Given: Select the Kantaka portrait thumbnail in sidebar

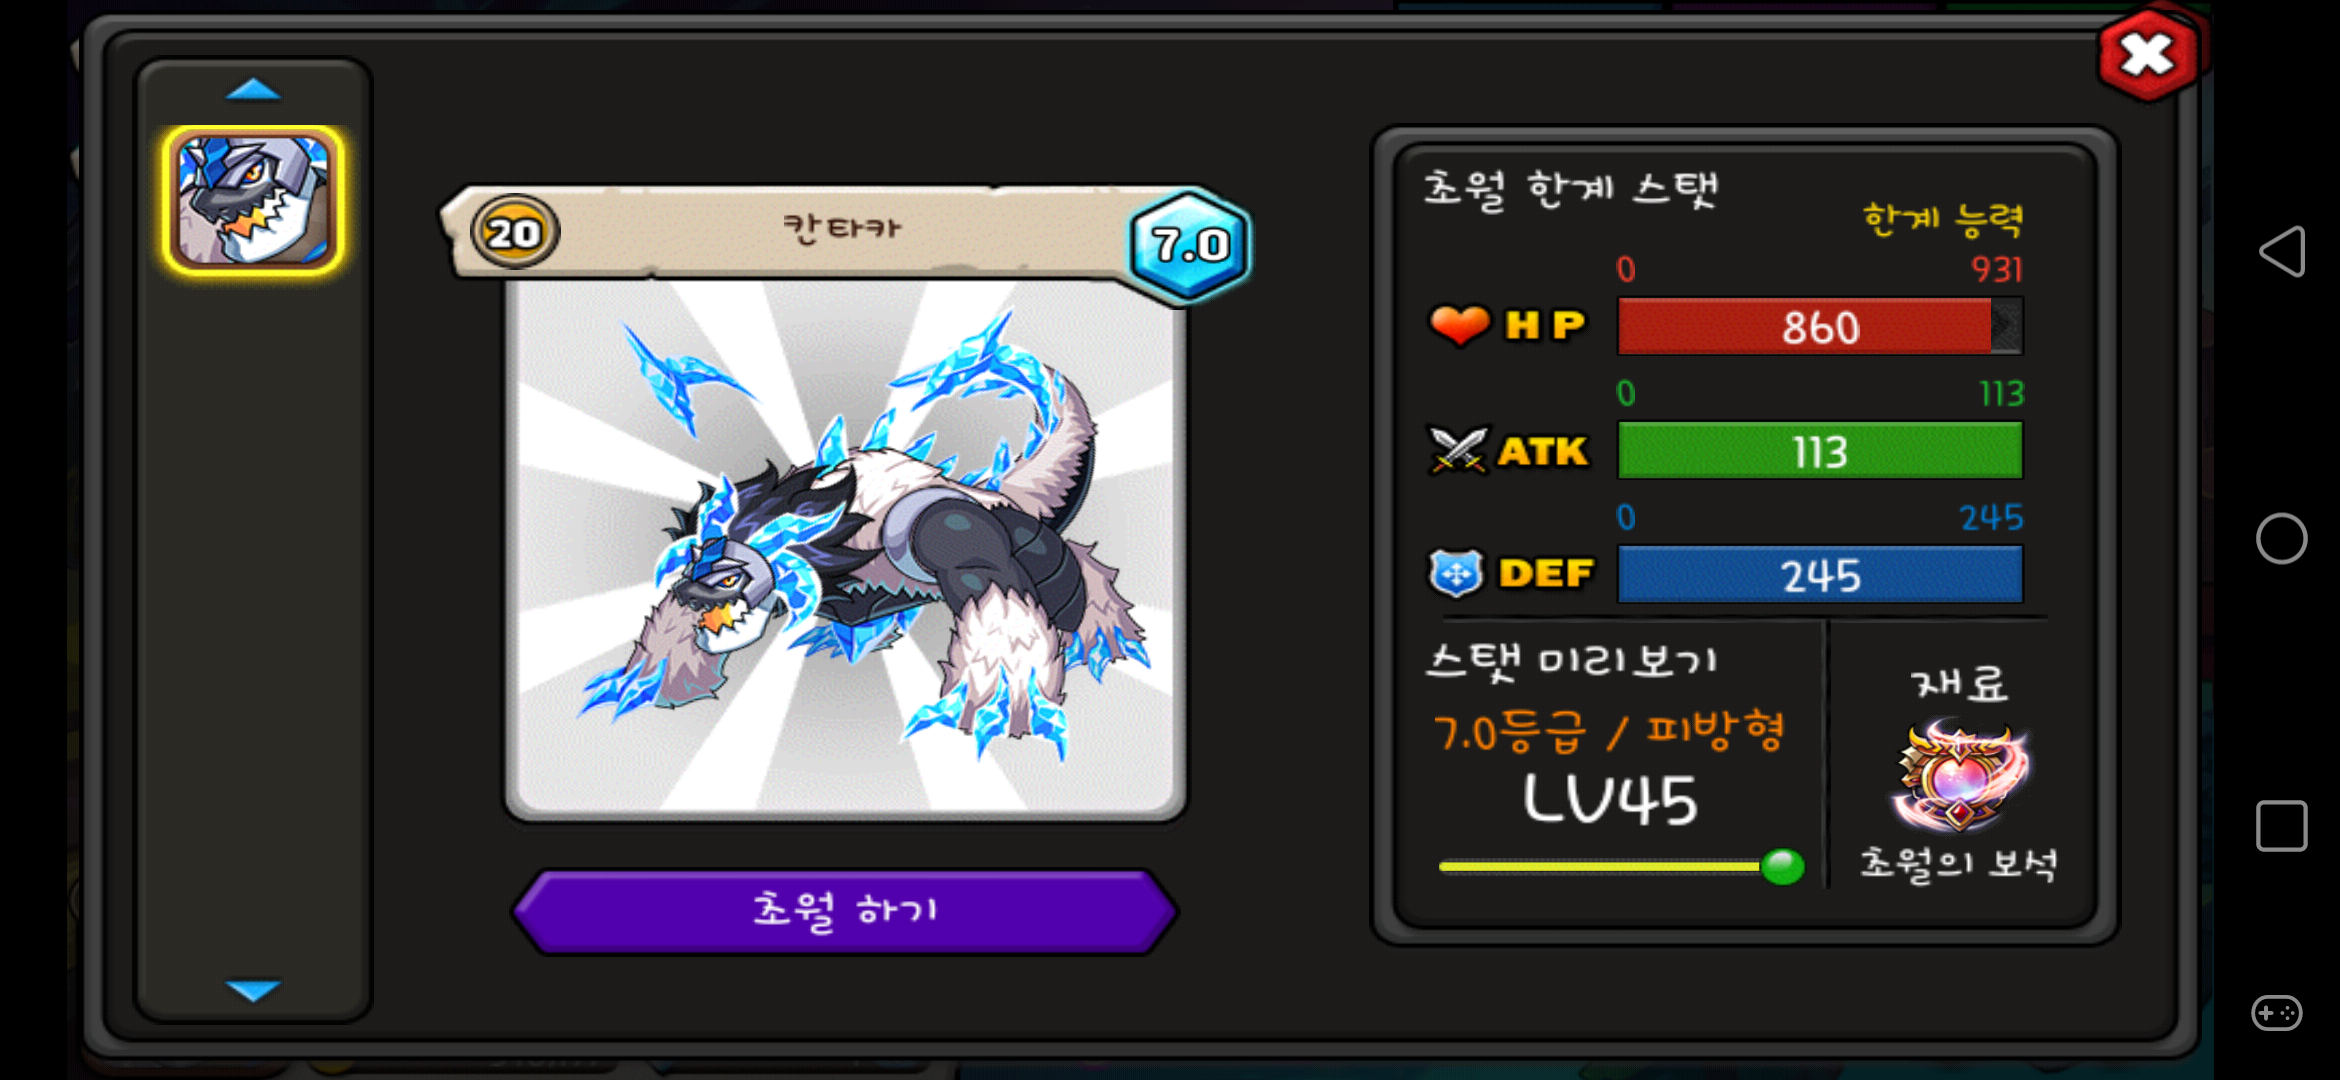Looking at the screenshot, I should [x=253, y=200].
